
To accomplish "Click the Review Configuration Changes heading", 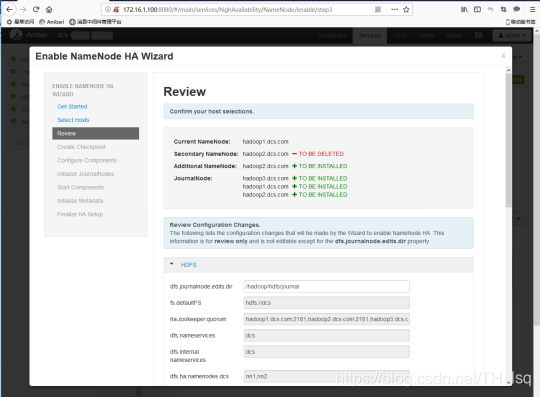I will click(215, 225).
